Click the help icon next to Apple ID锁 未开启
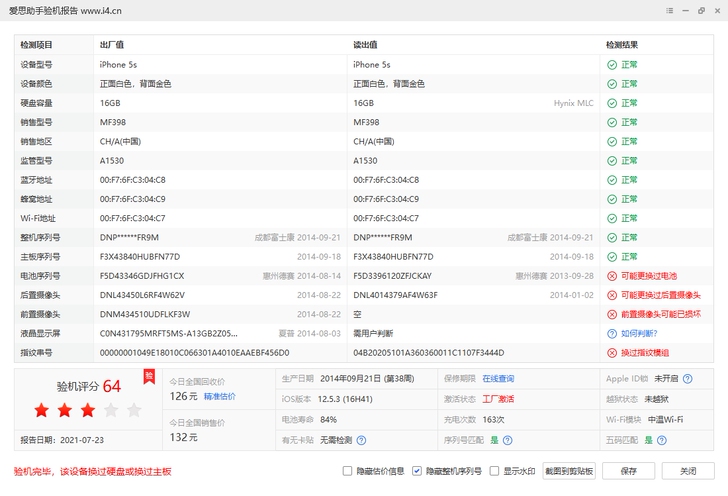The height and width of the screenshot is (496, 728). tap(688, 379)
